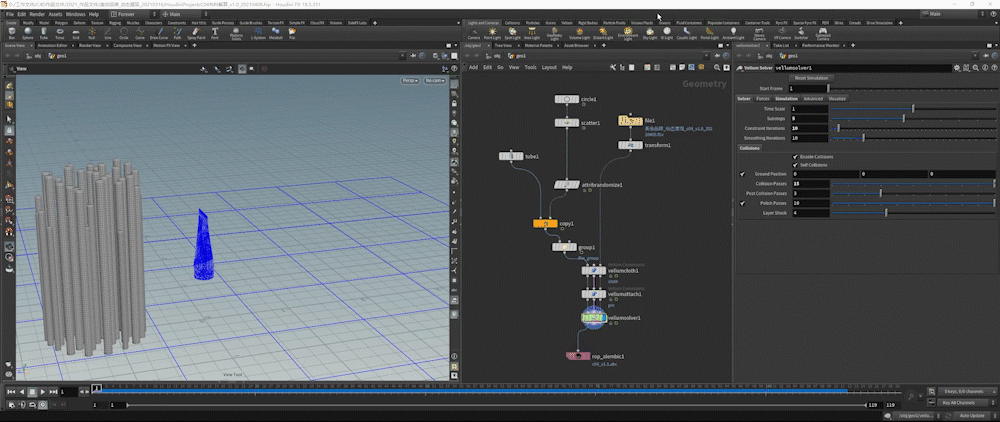Select the Null shelf tool

(x=92, y=33)
